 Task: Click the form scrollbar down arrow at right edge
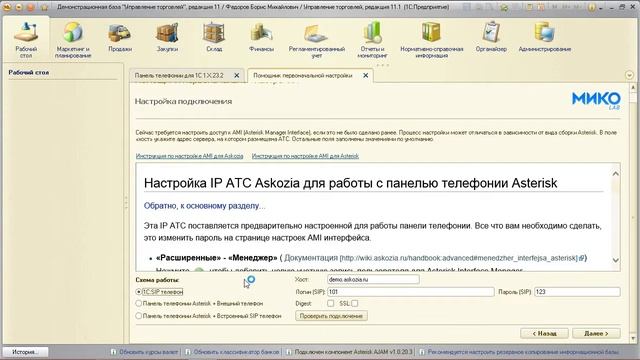[x=633, y=338]
